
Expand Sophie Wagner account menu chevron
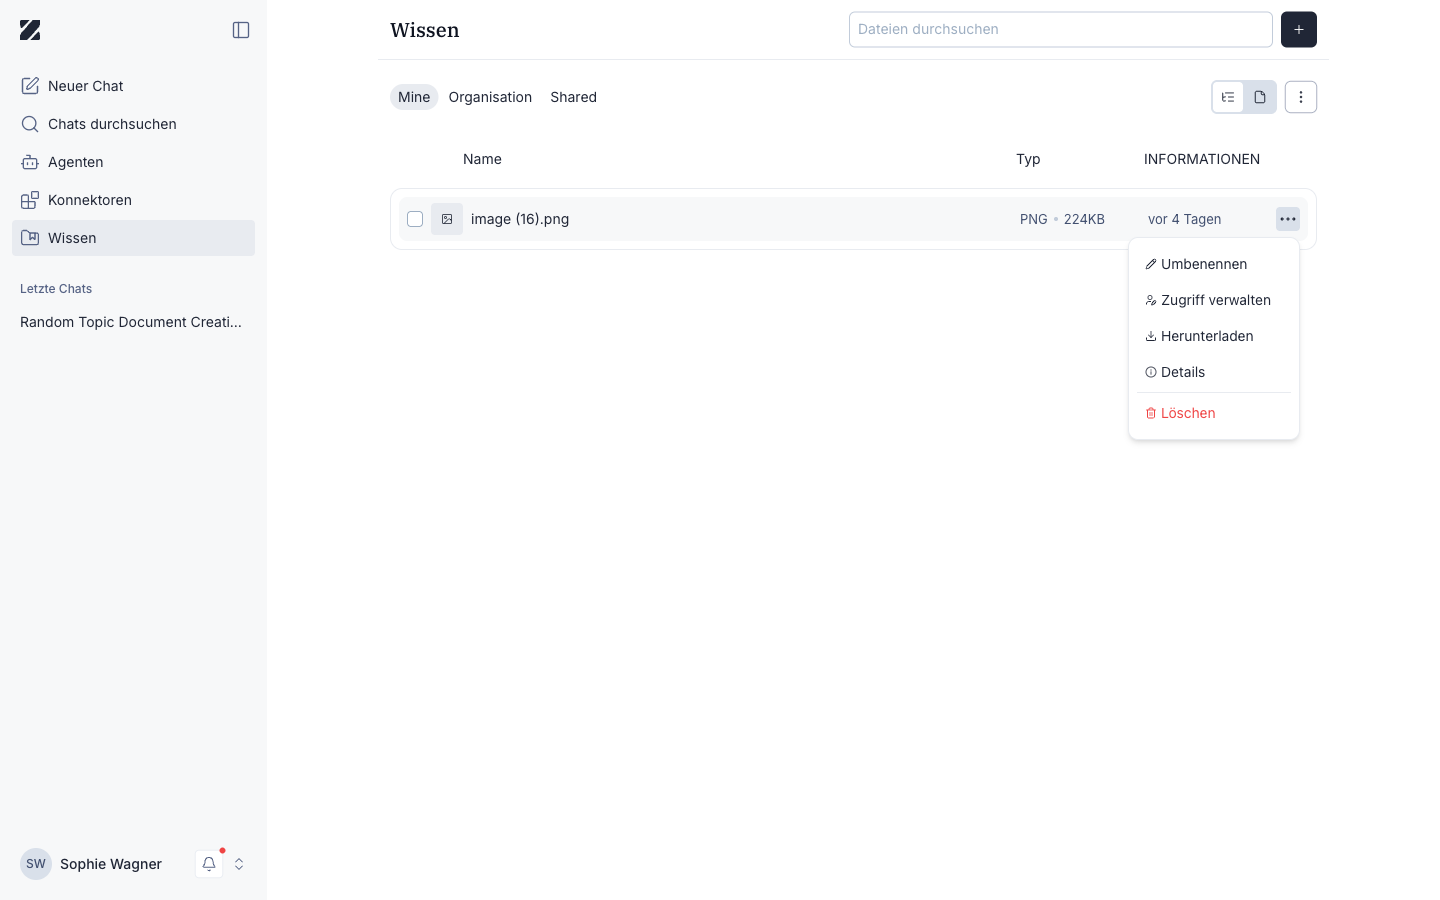point(239,864)
